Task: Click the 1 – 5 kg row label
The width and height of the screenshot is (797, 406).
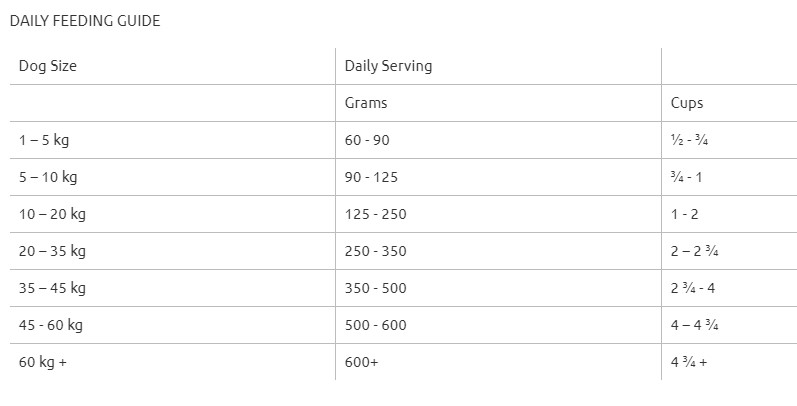Action: tap(44, 140)
